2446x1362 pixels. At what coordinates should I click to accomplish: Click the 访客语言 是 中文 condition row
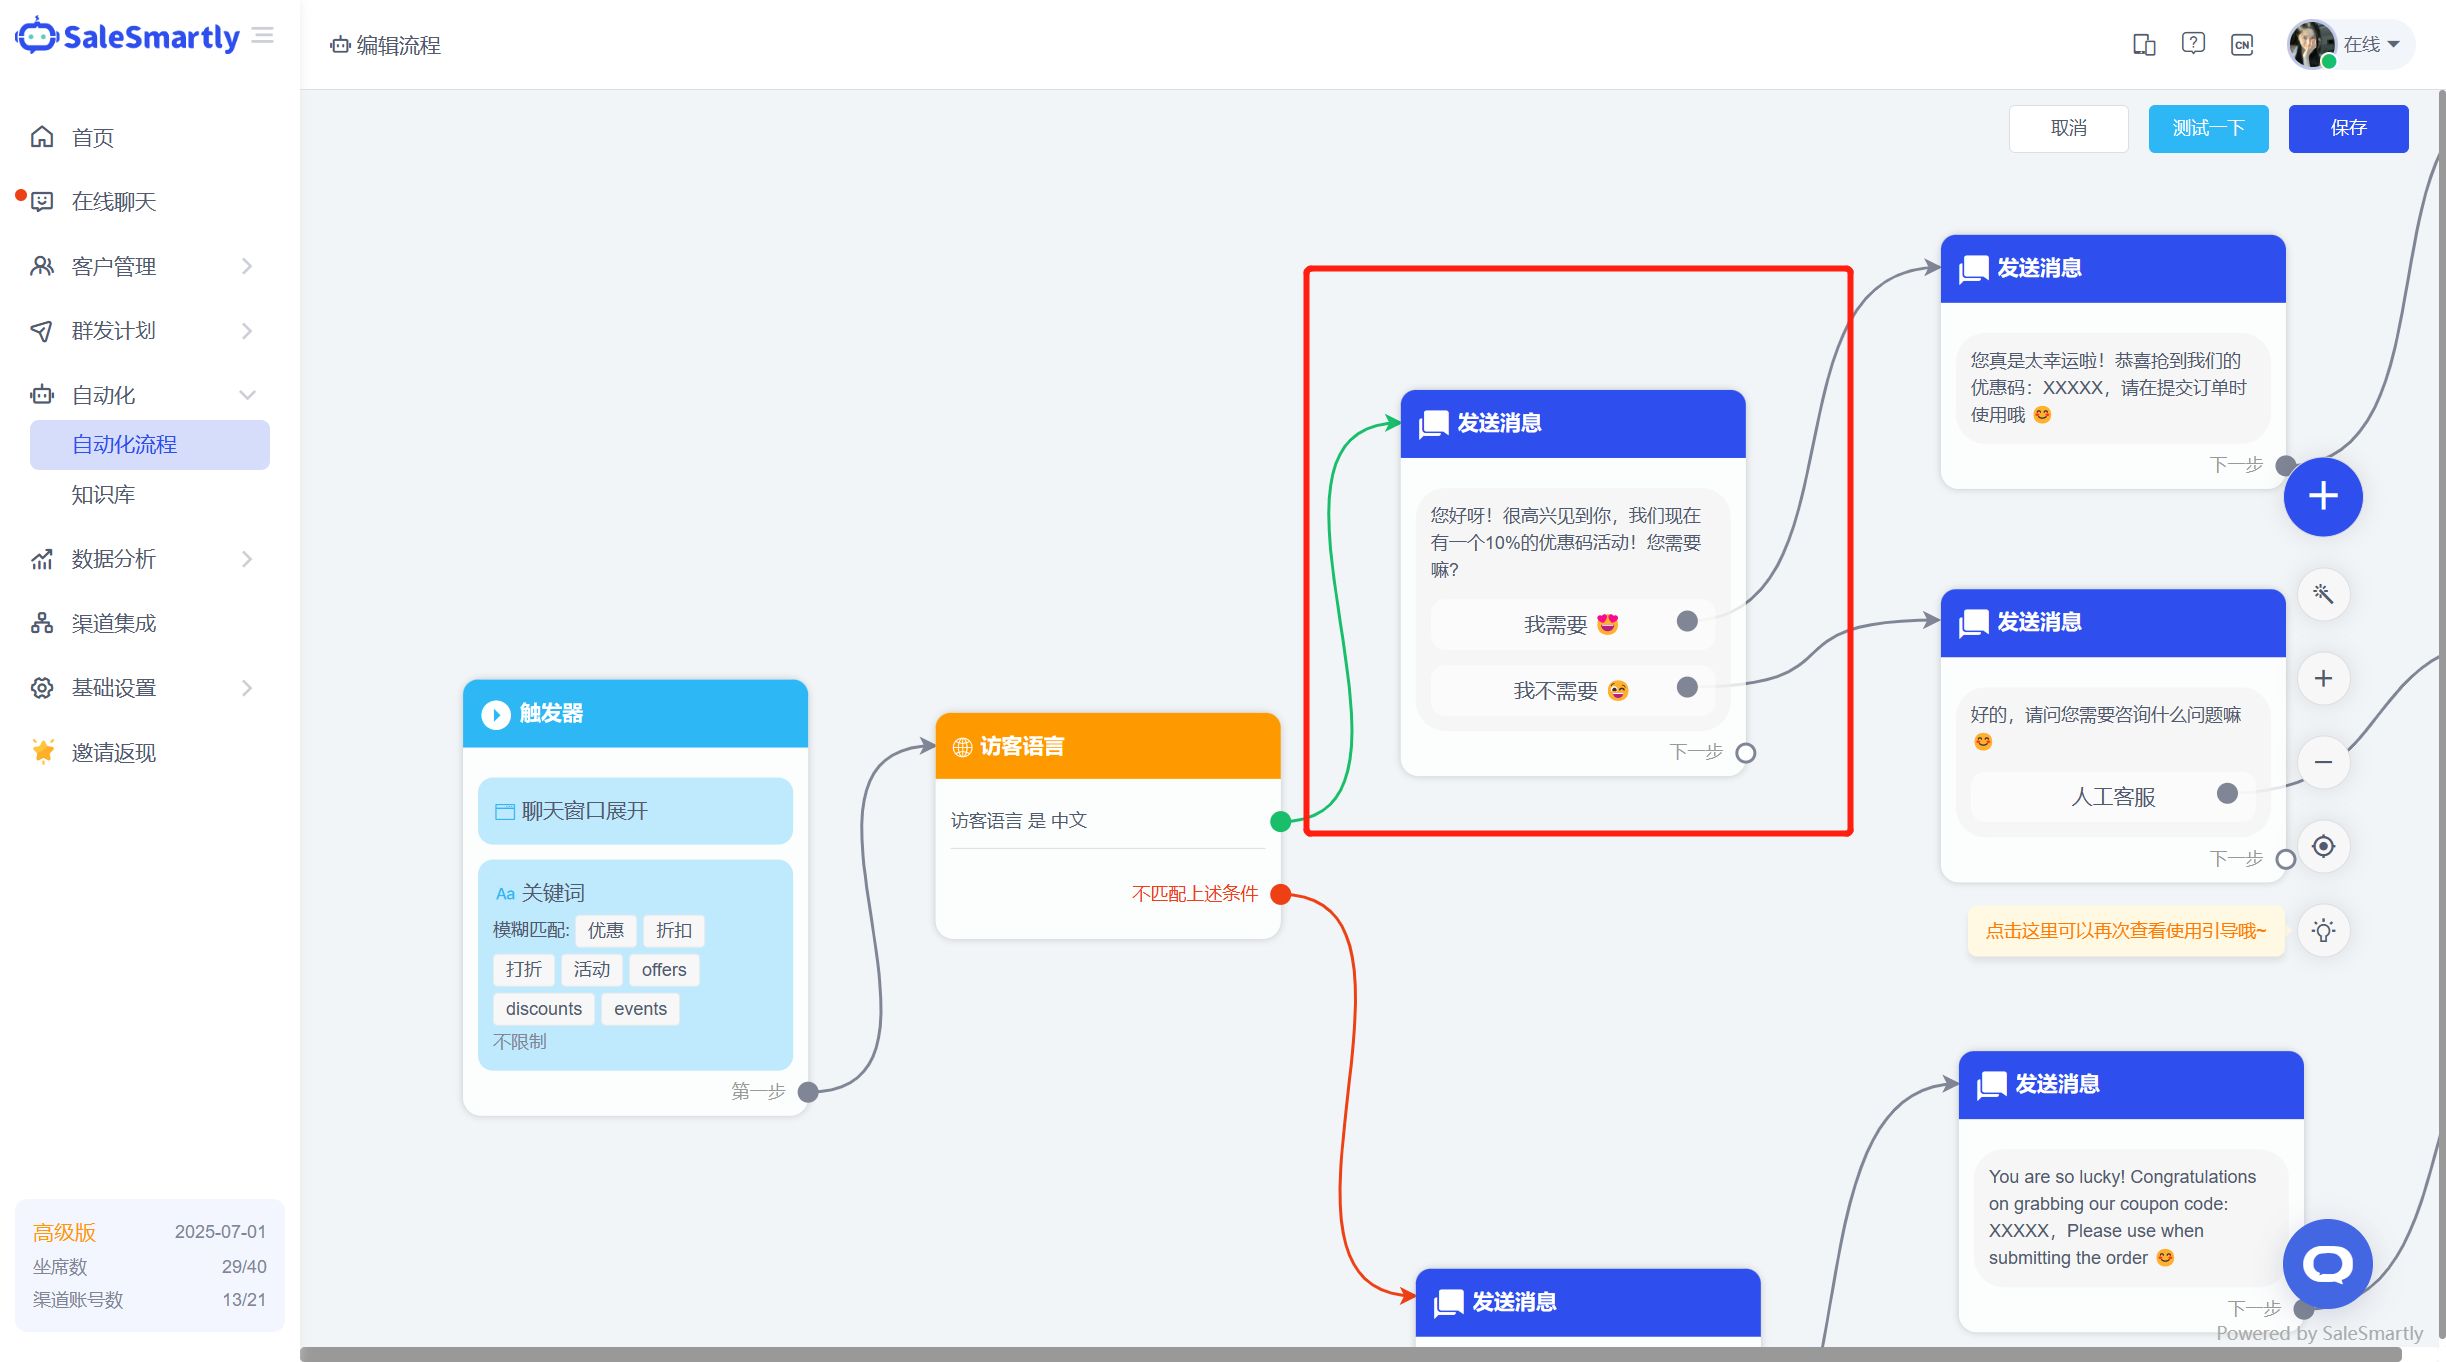[x=1108, y=820]
